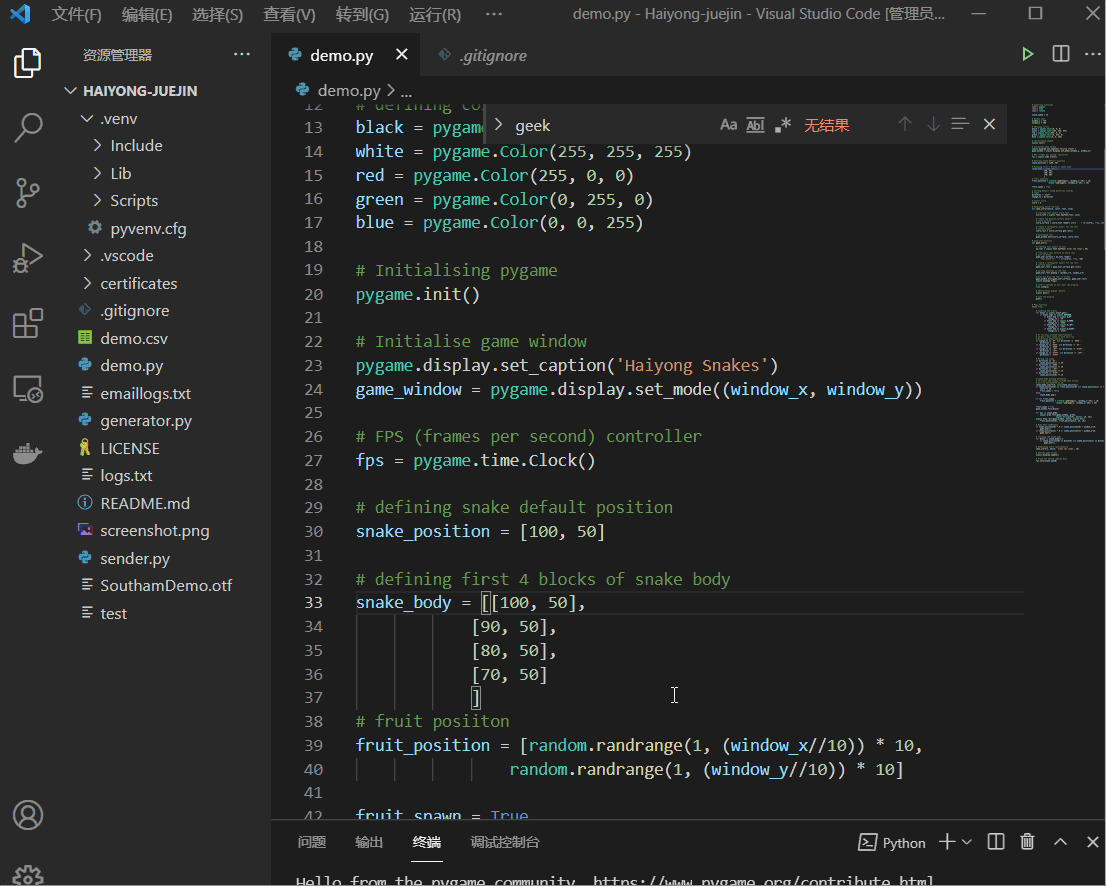The width and height of the screenshot is (1106, 886).
Task: Open the terminal launch profile dropdown
Action: (967, 842)
